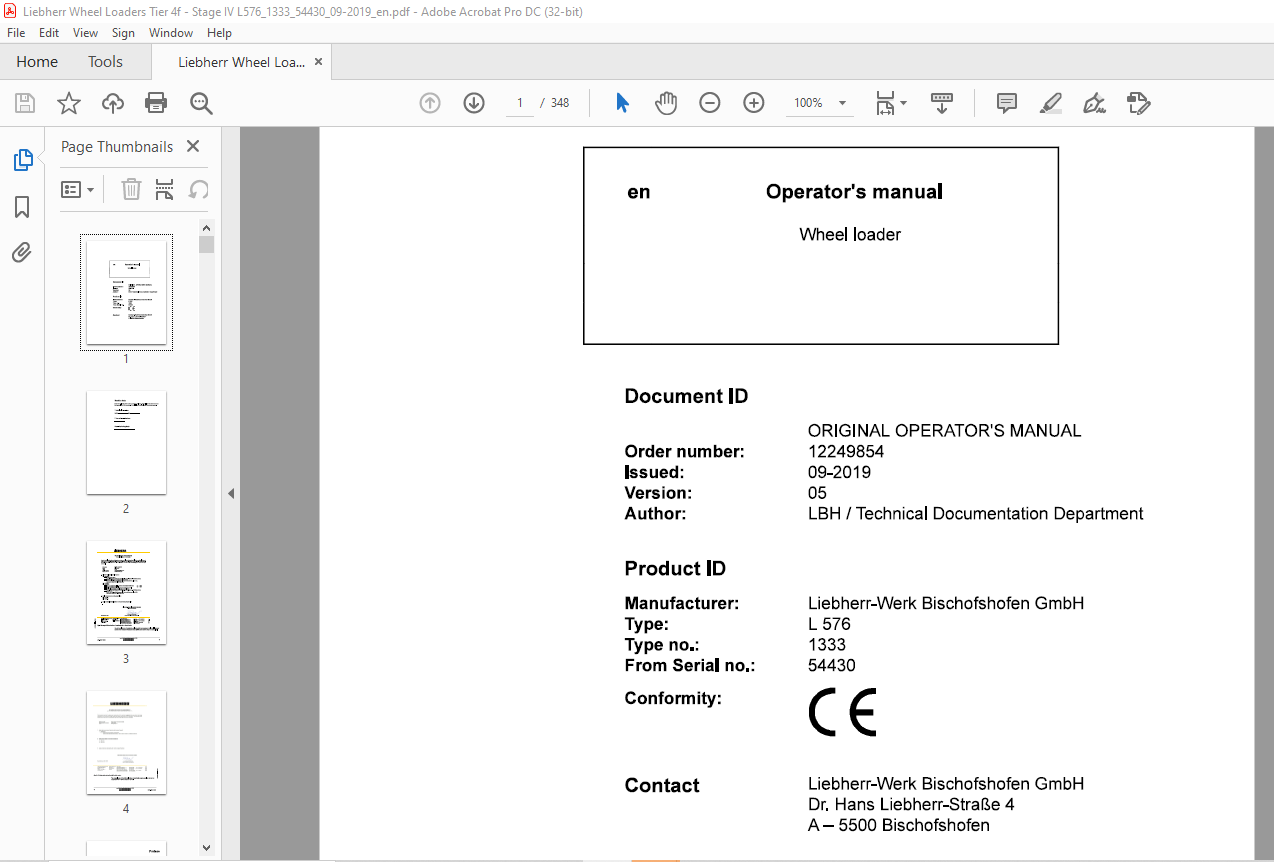
Task: Select page 2 thumbnail
Action: (x=126, y=442)
